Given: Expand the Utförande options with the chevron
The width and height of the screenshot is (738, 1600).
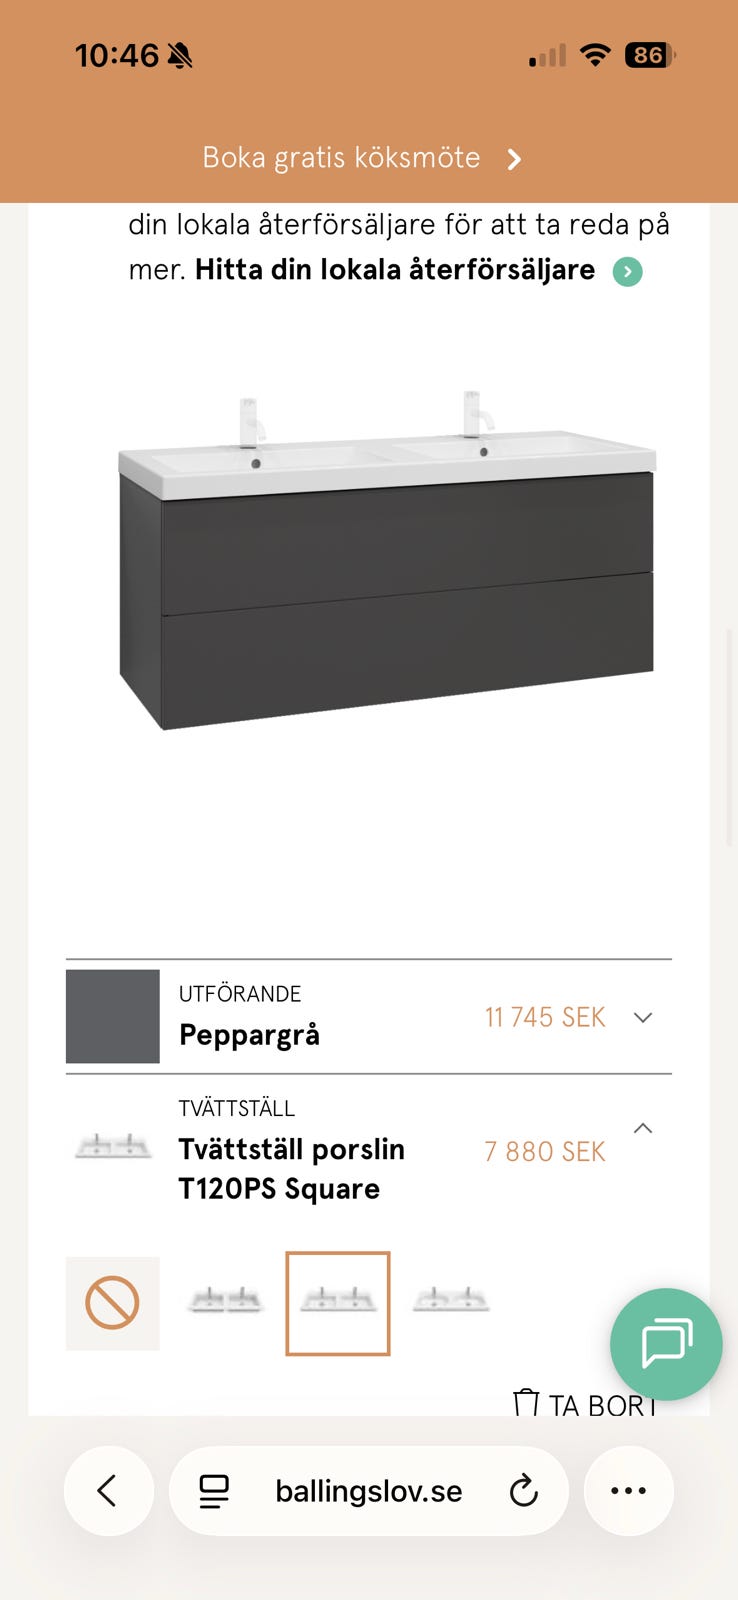Looking at the screenshot, I should click(x=643, y=1017).
